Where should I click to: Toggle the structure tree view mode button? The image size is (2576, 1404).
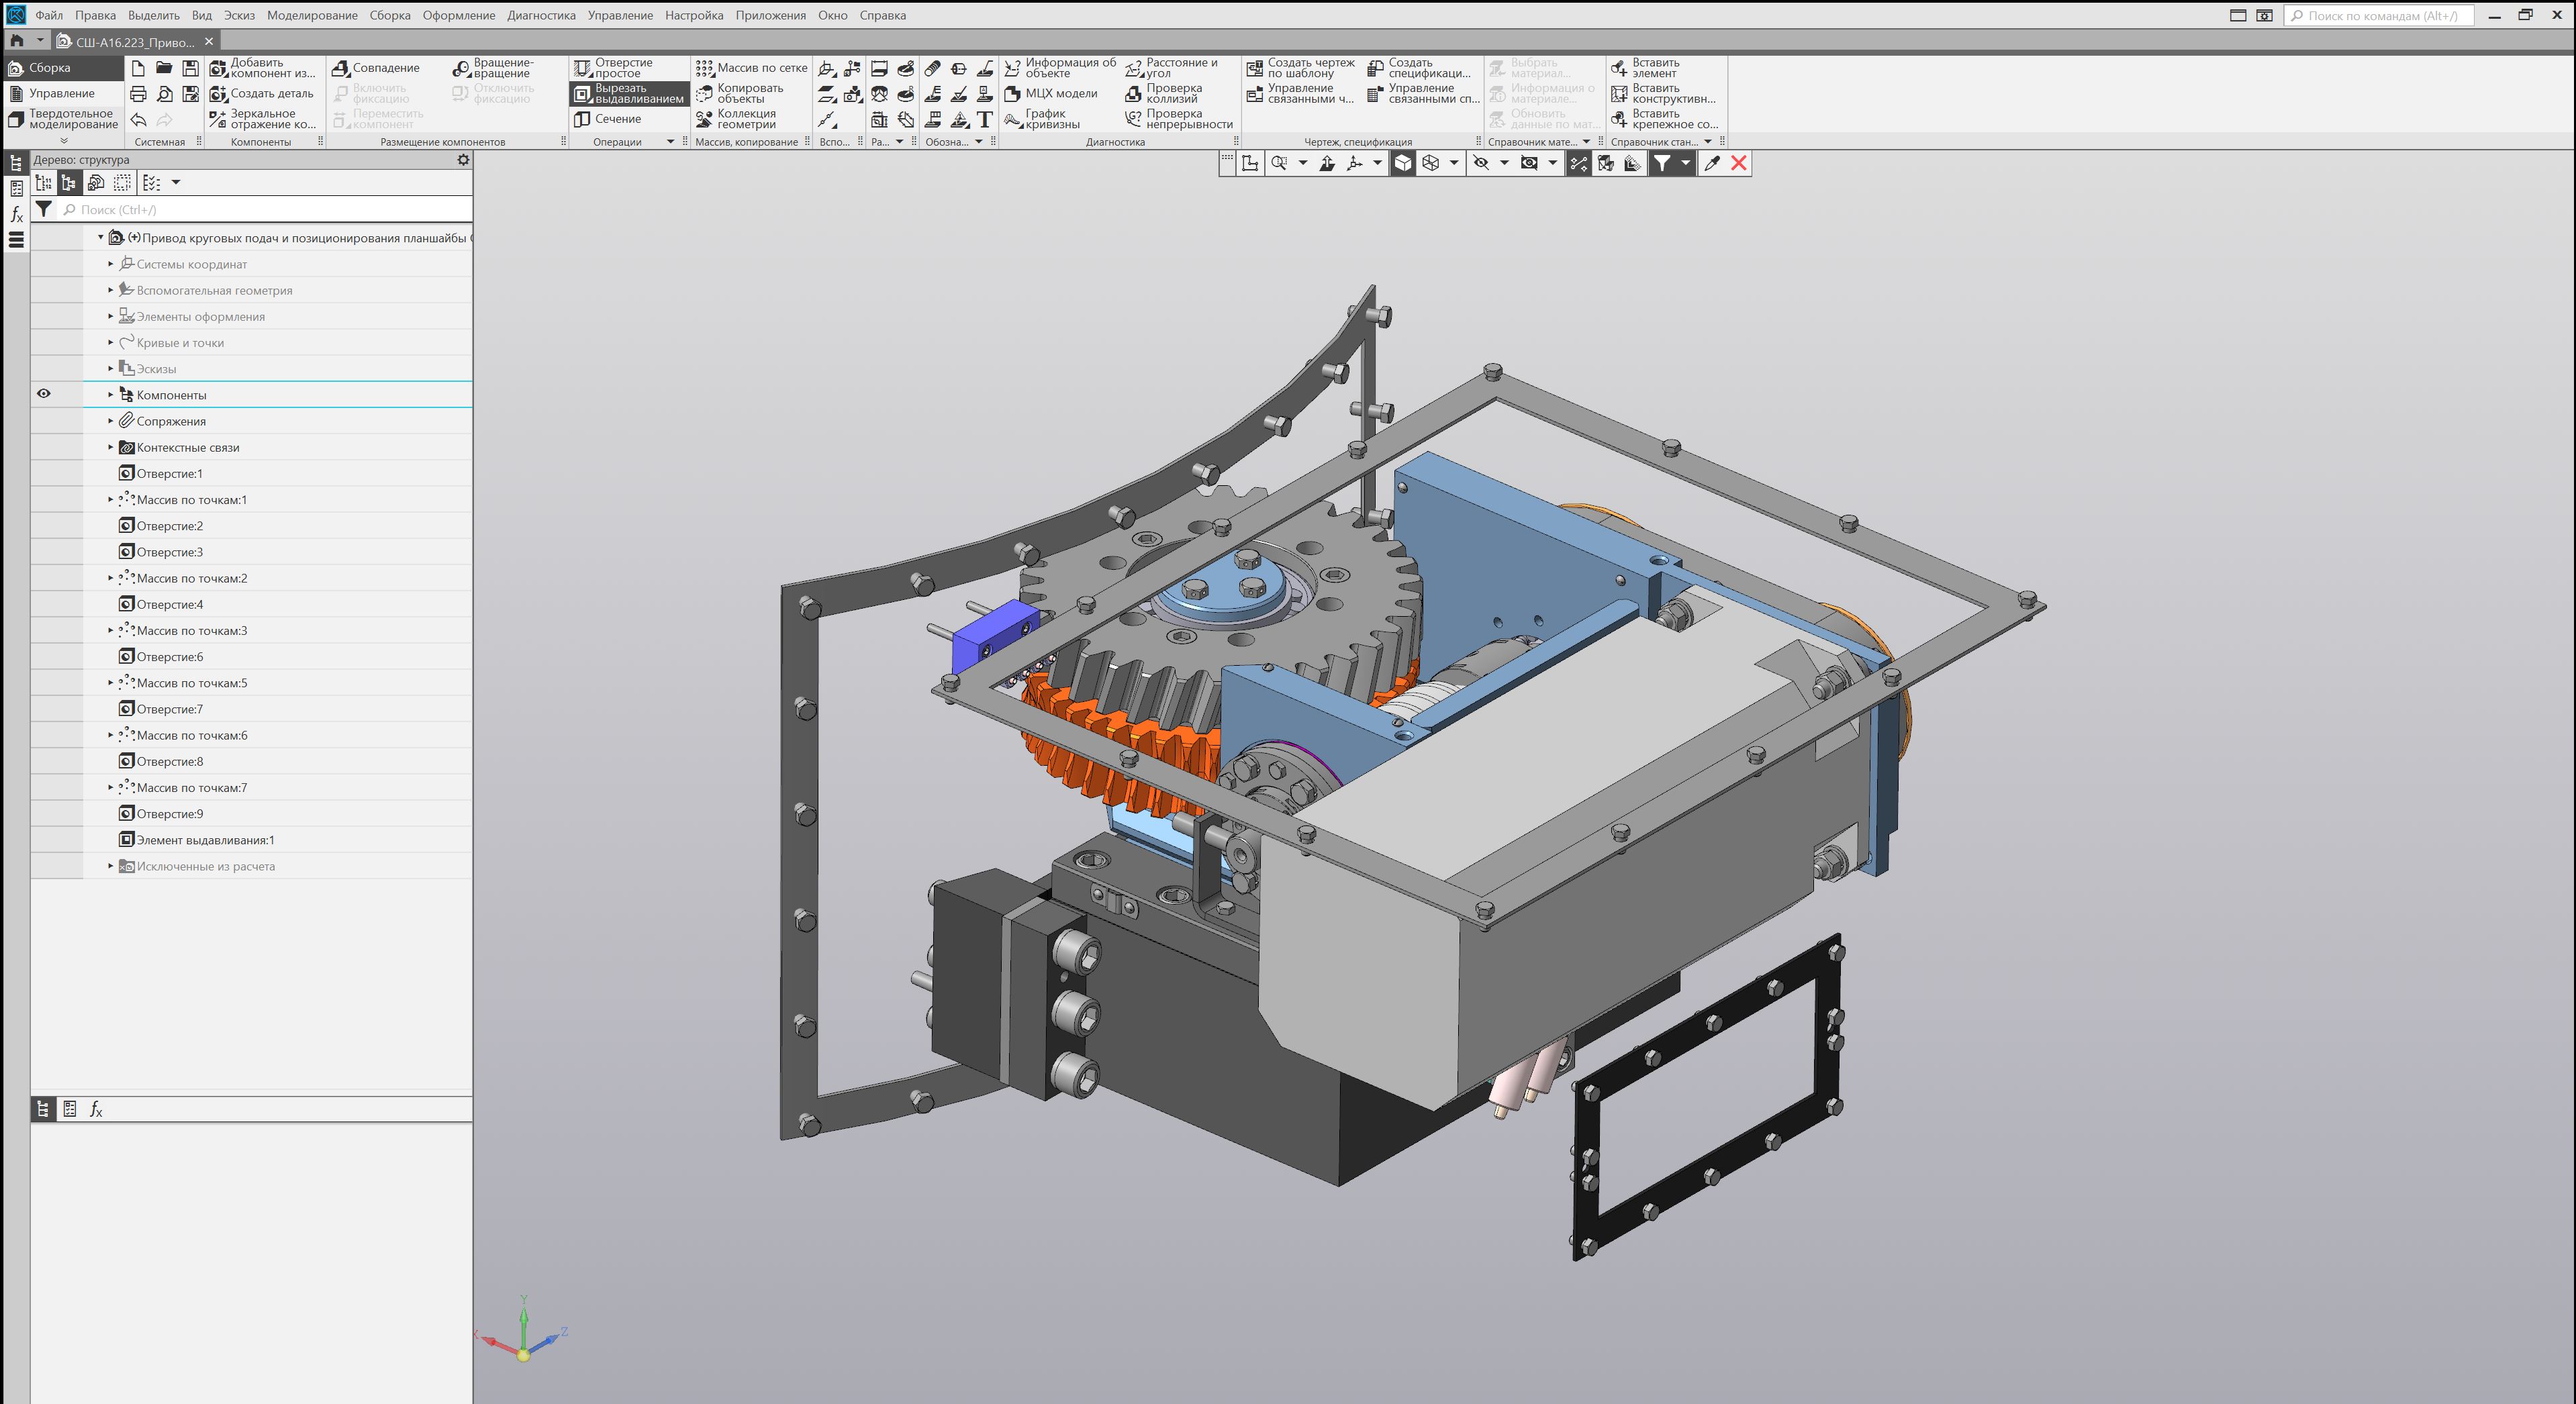coord(69,182)
